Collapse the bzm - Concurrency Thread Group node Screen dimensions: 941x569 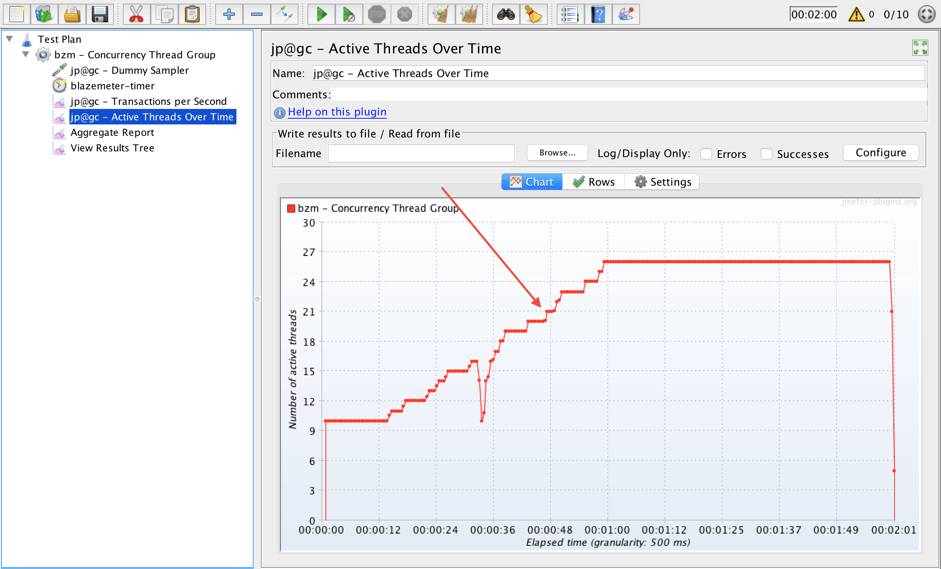click(x=25, y=55)
